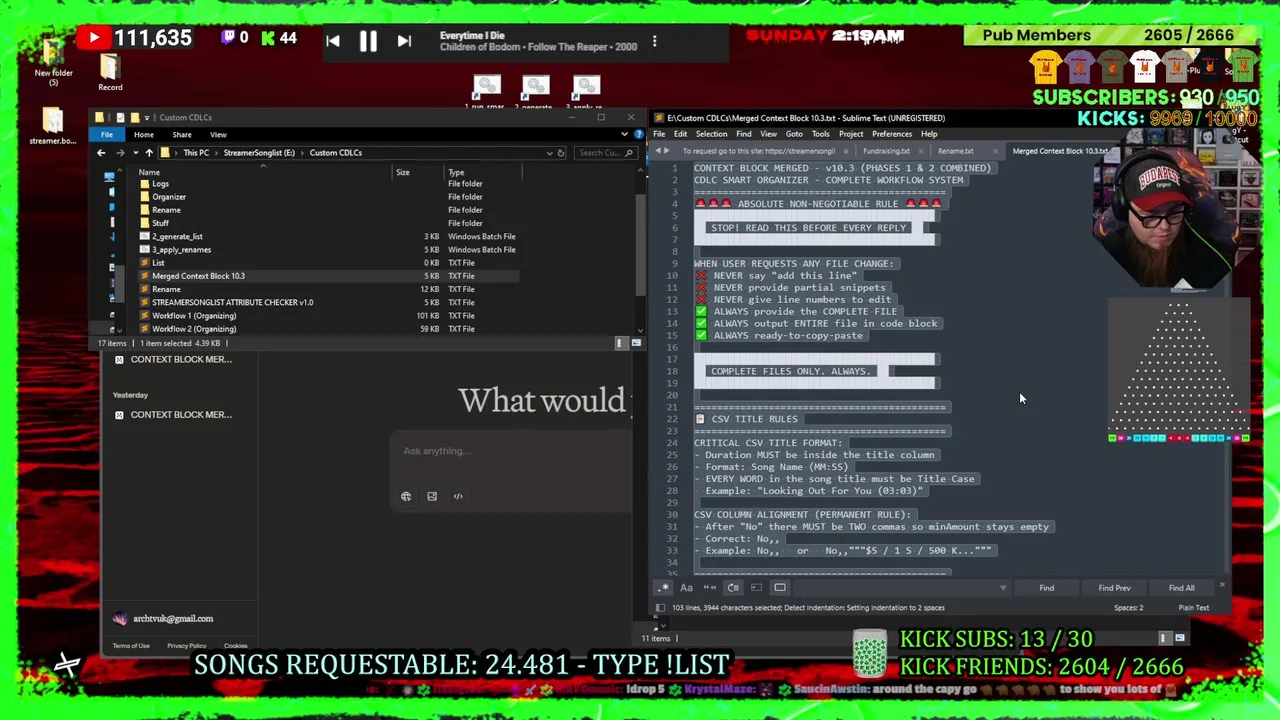
Task: Open the Record desktop icon
Action: coord(110,72)
